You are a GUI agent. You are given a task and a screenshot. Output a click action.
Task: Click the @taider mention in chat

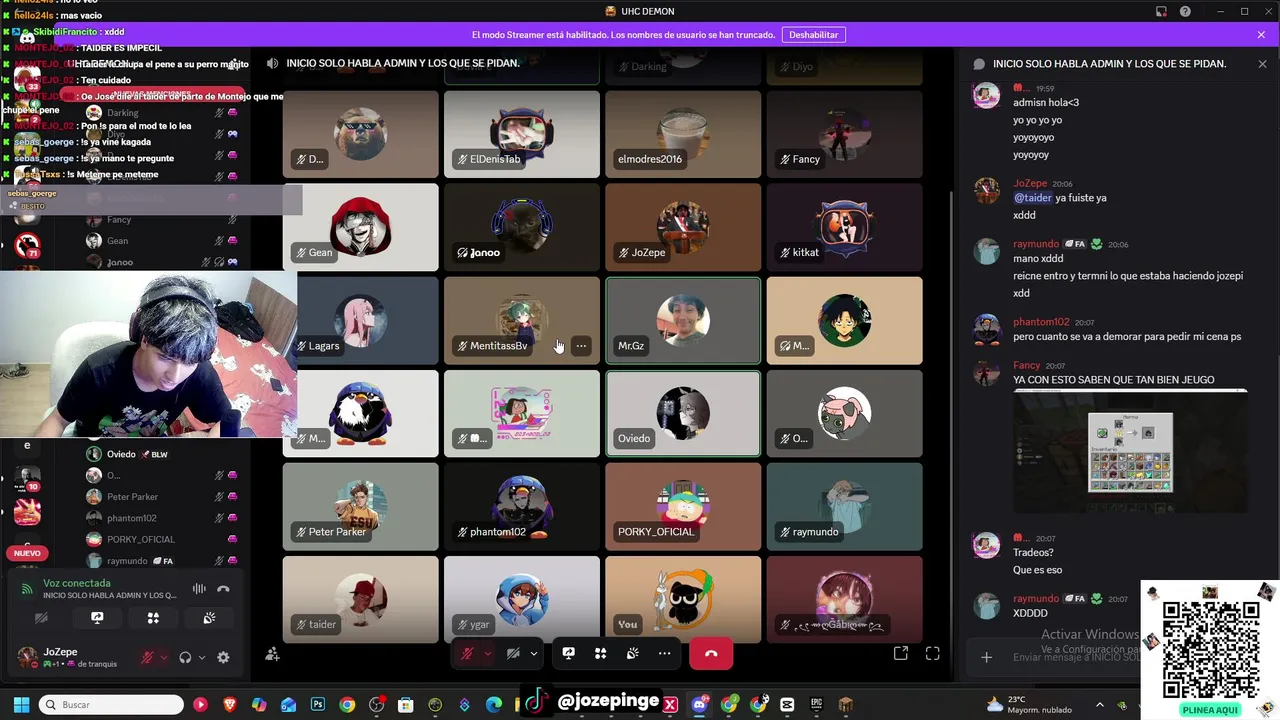click(1033, 198)
